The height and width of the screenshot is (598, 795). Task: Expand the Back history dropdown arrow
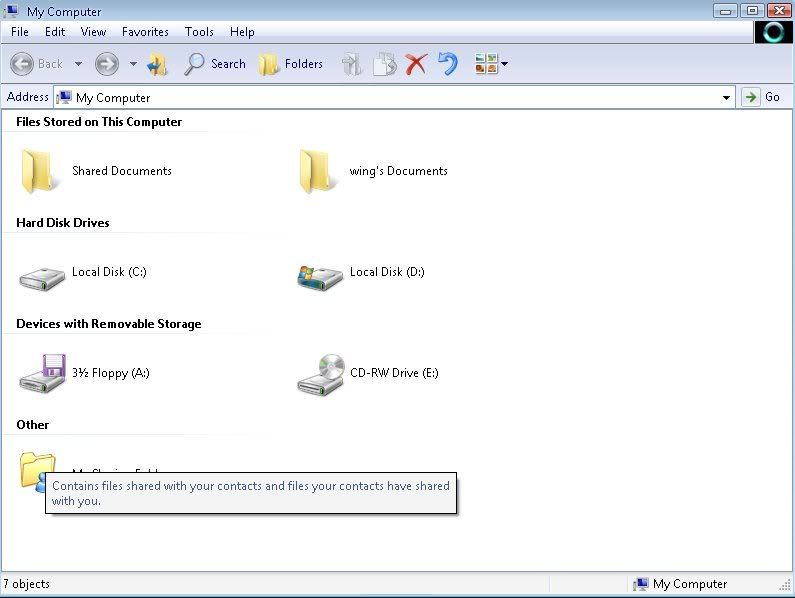point(78,64)
